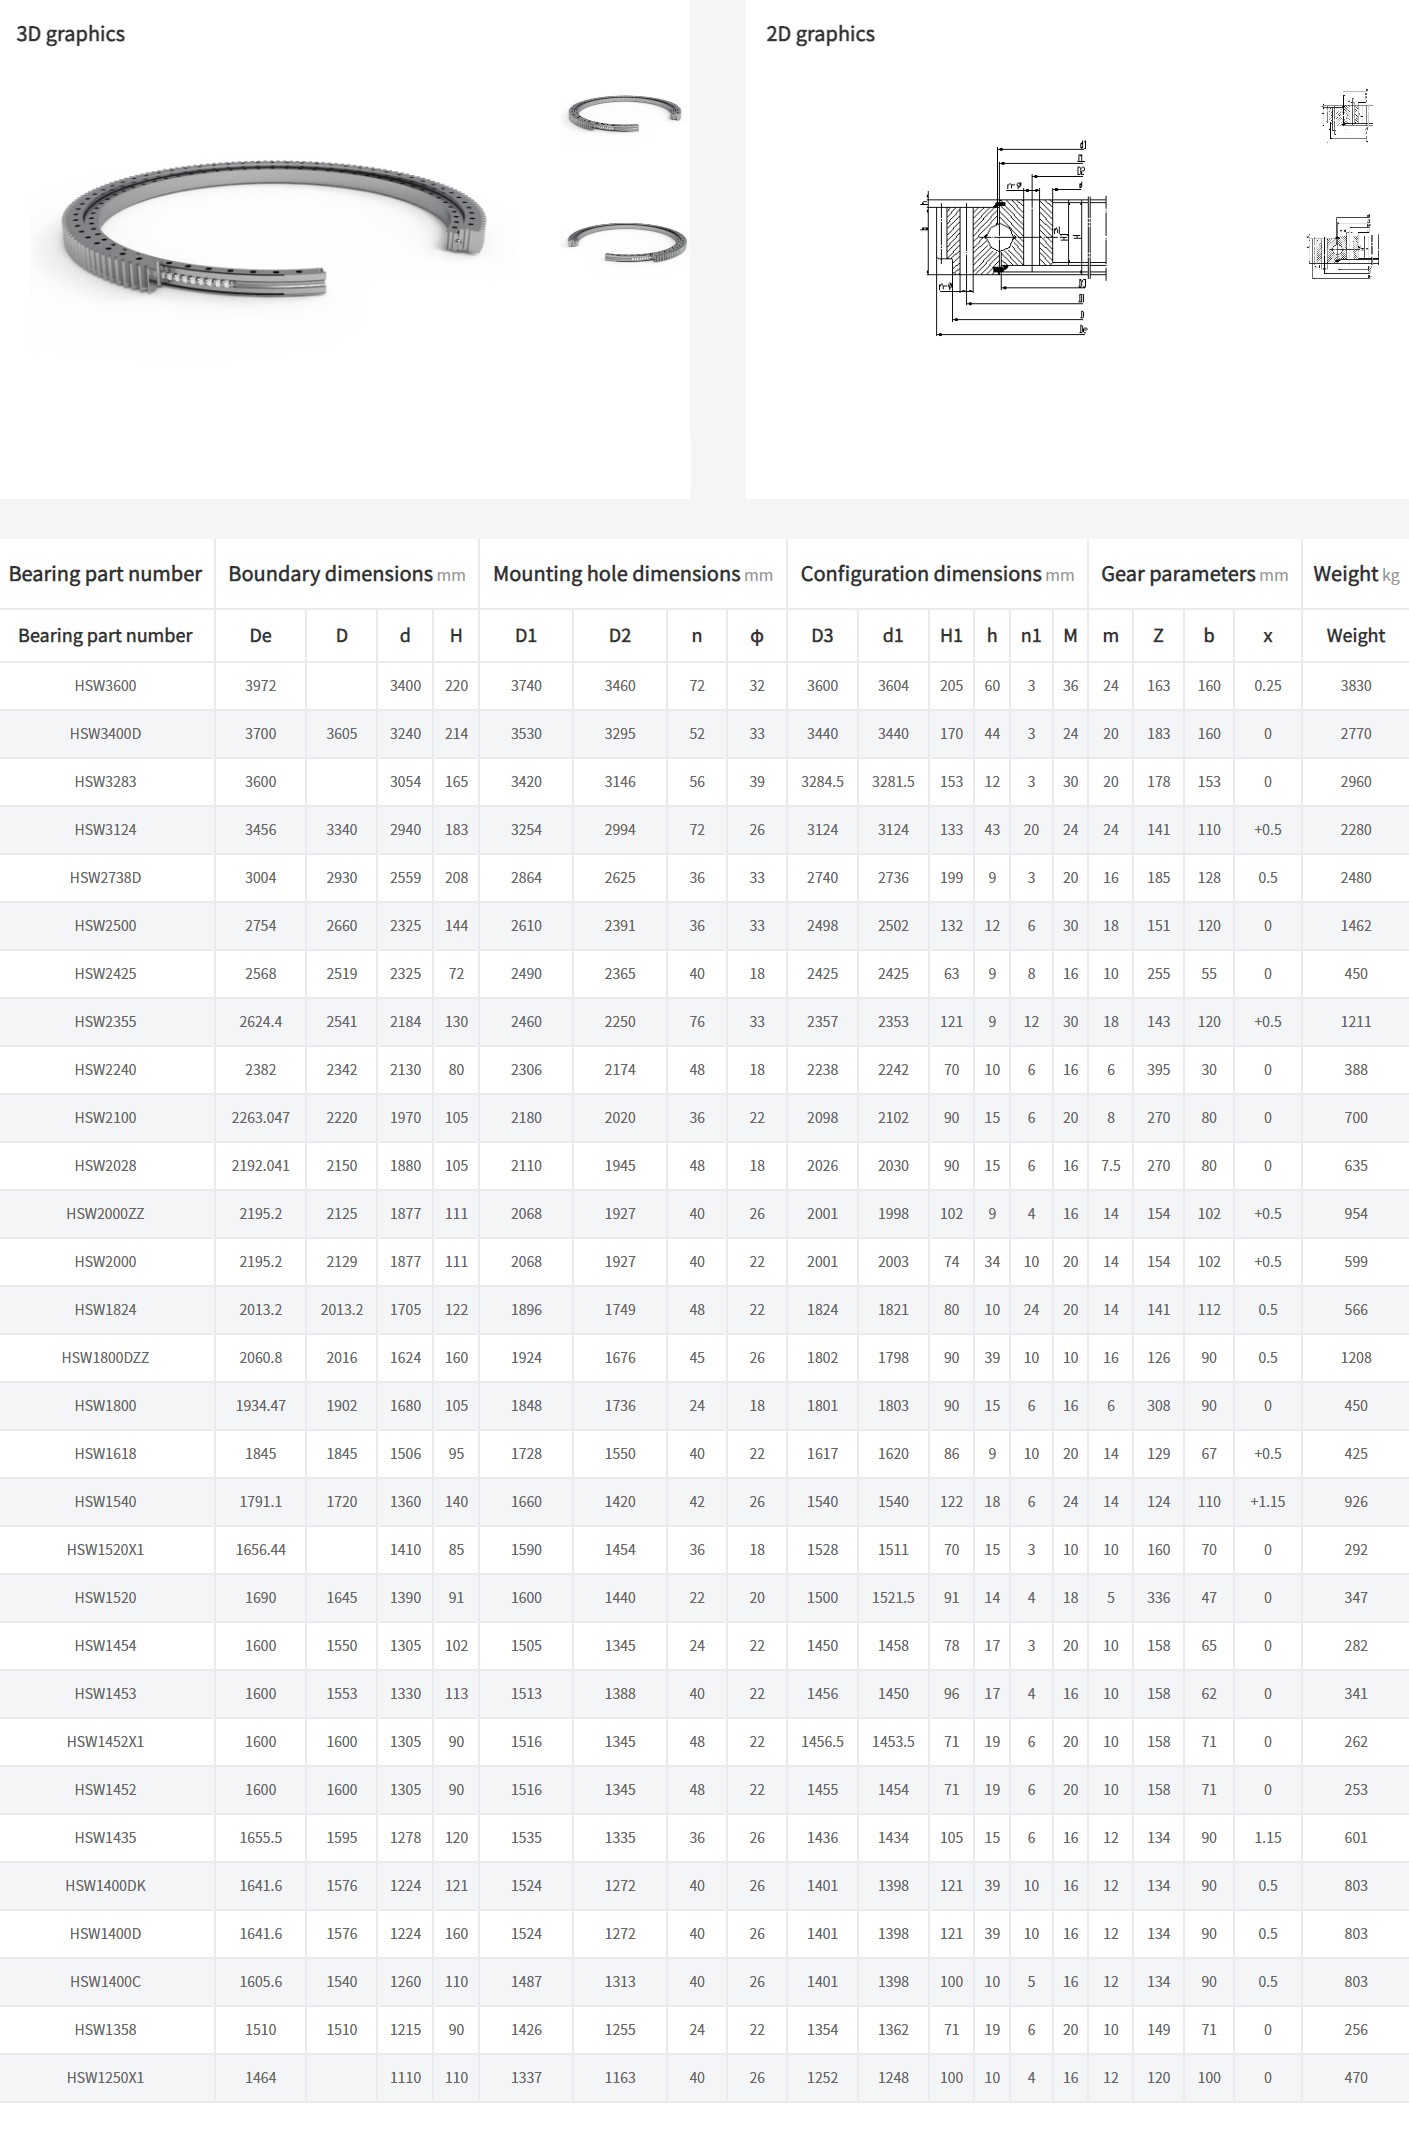1409x2130 pixels.
Task: Click the 3830 weight for HSW3600
Action: pyautogui.click(x=1356, y=686)
